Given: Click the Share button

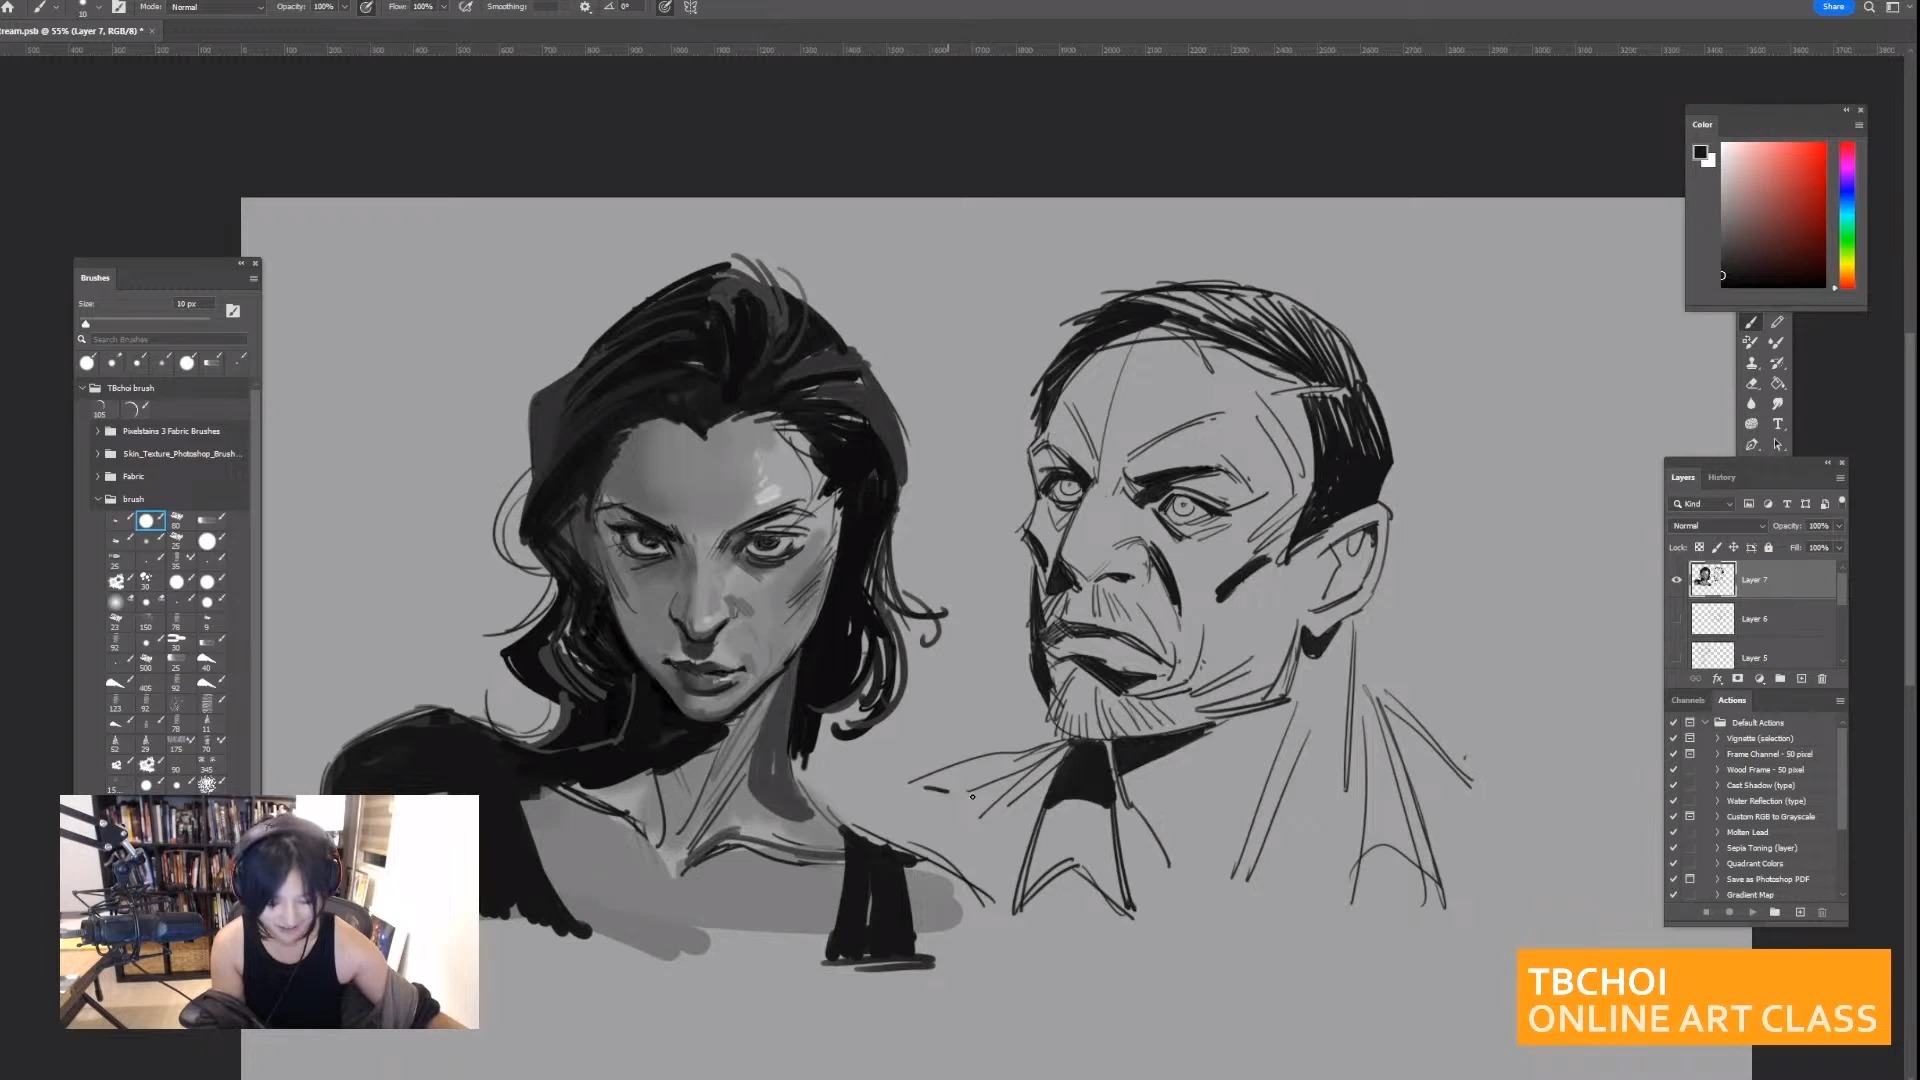Looking at the screenshot, I should click(x=1833, y=7).
